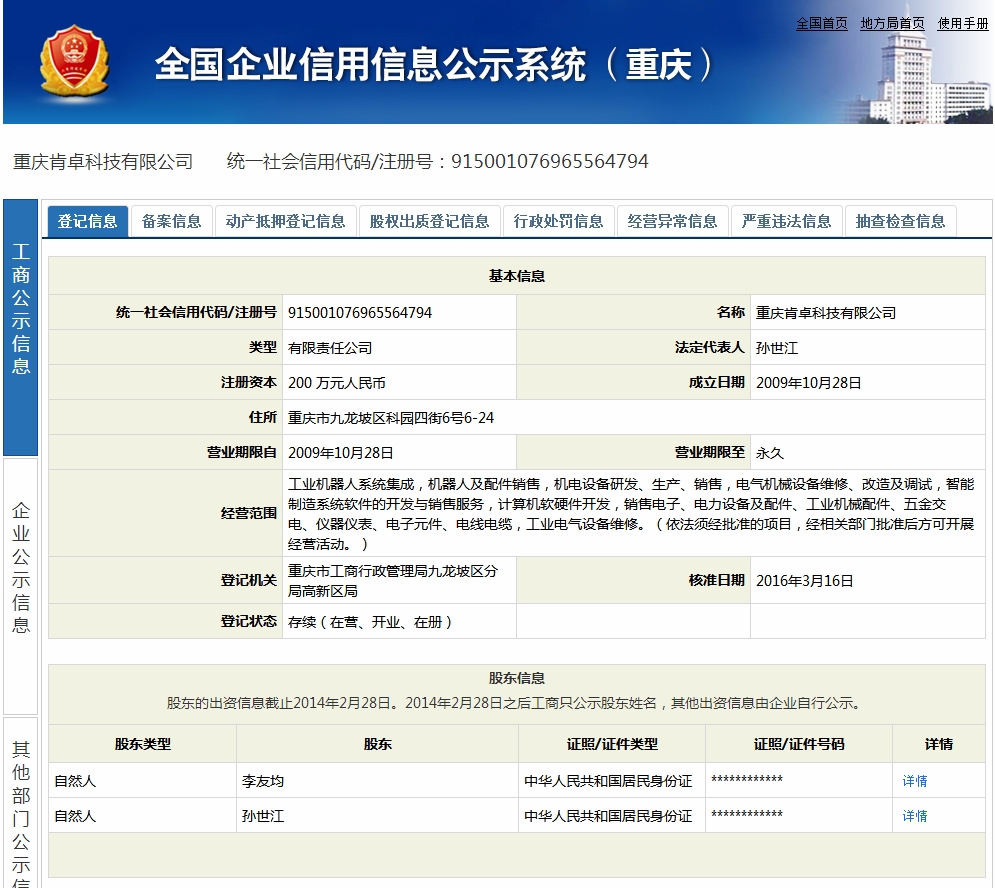View 详情 for shareholder 孙世江
Viewport: 995px width, 888px height.
click(x=914, y=816)
